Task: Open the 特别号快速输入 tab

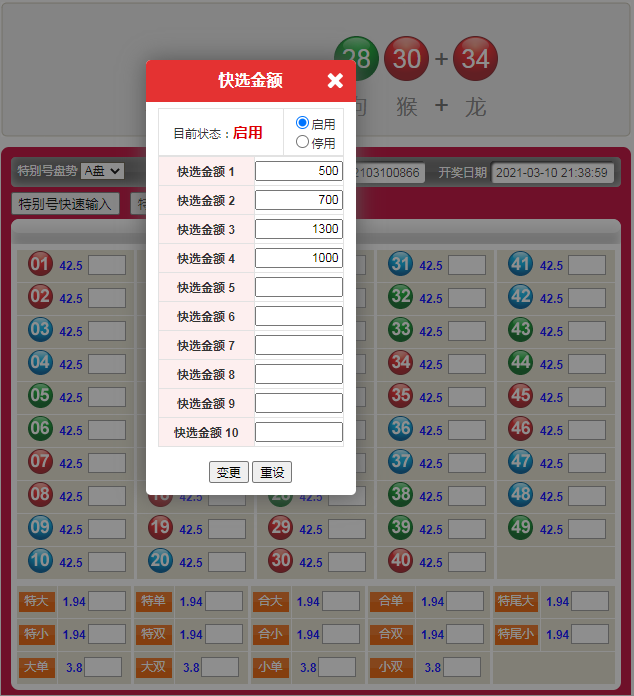Action: (66, 204)
